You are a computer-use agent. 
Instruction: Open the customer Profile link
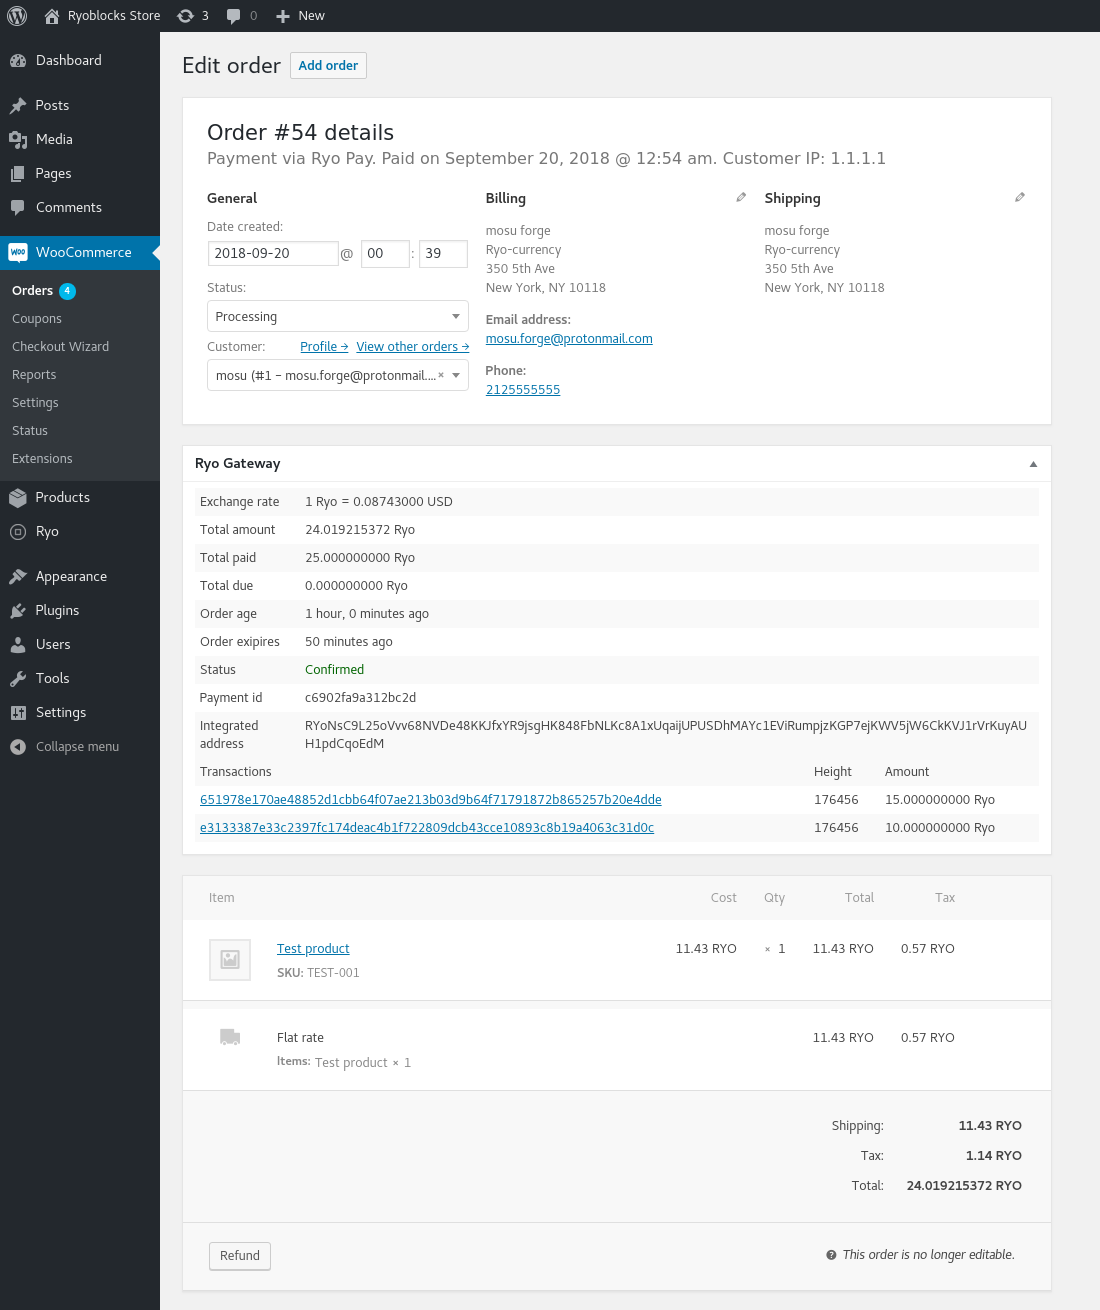(x=324, y=347)
